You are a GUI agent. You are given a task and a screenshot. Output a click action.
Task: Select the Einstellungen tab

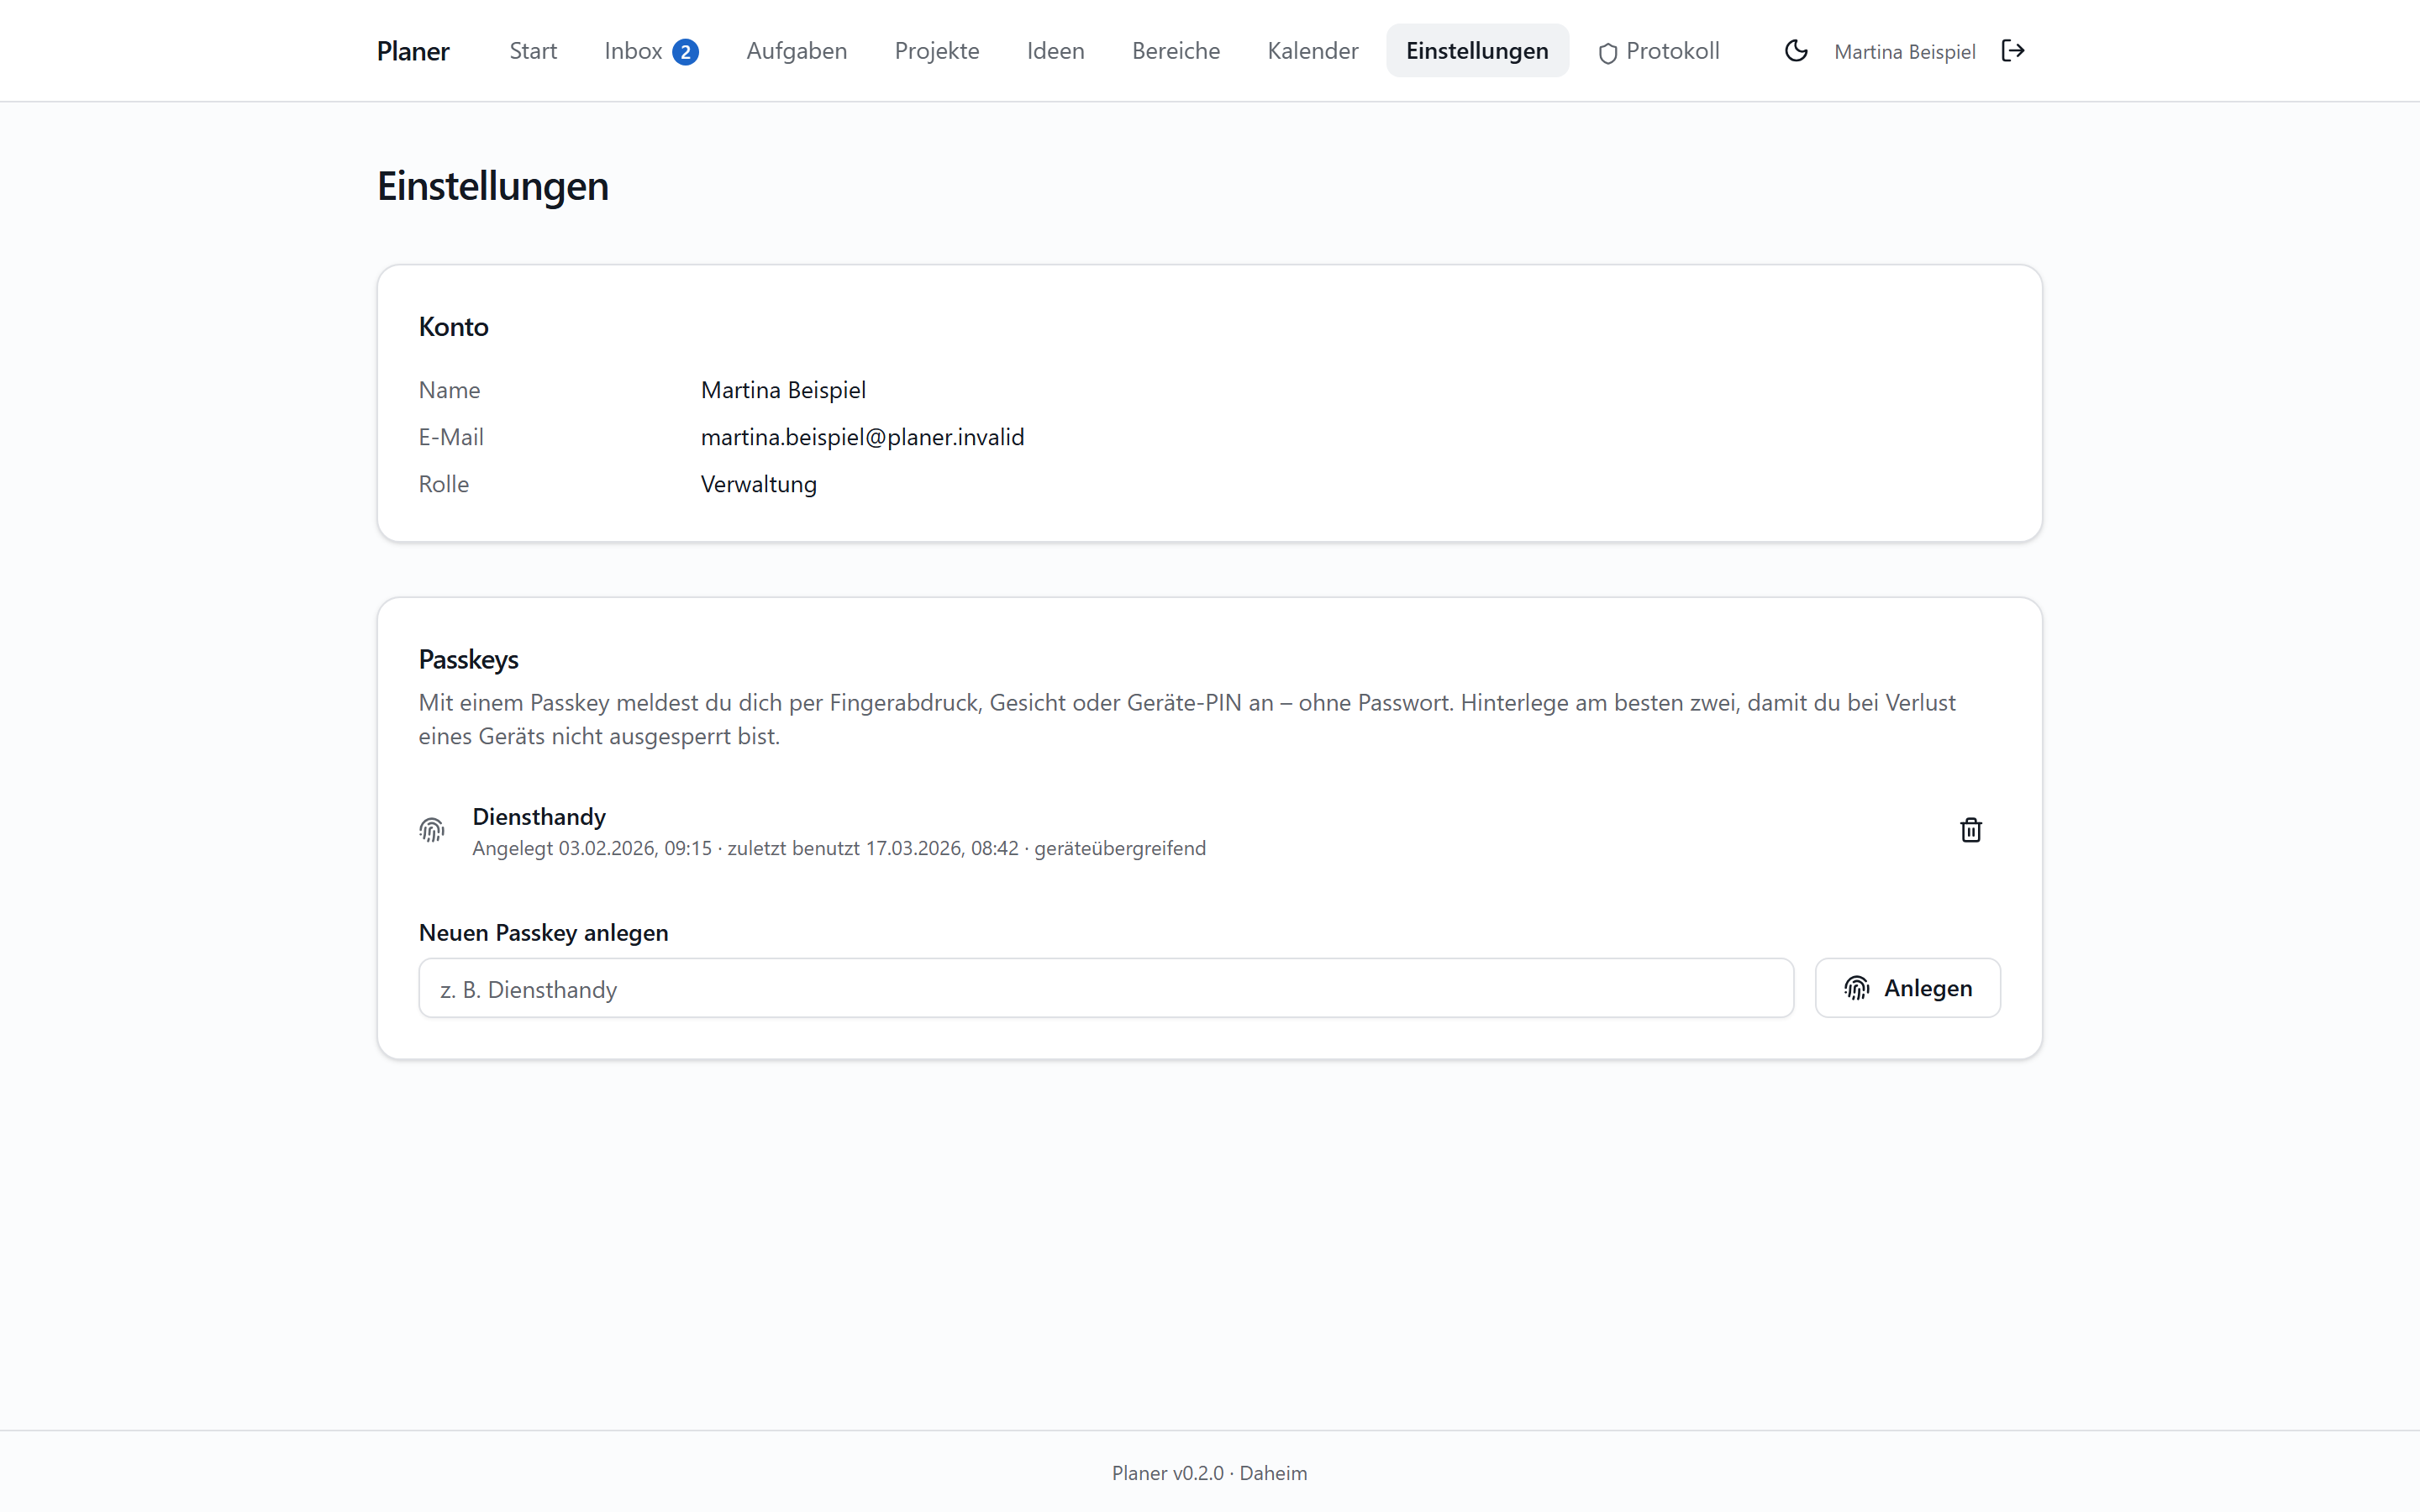1477,51
